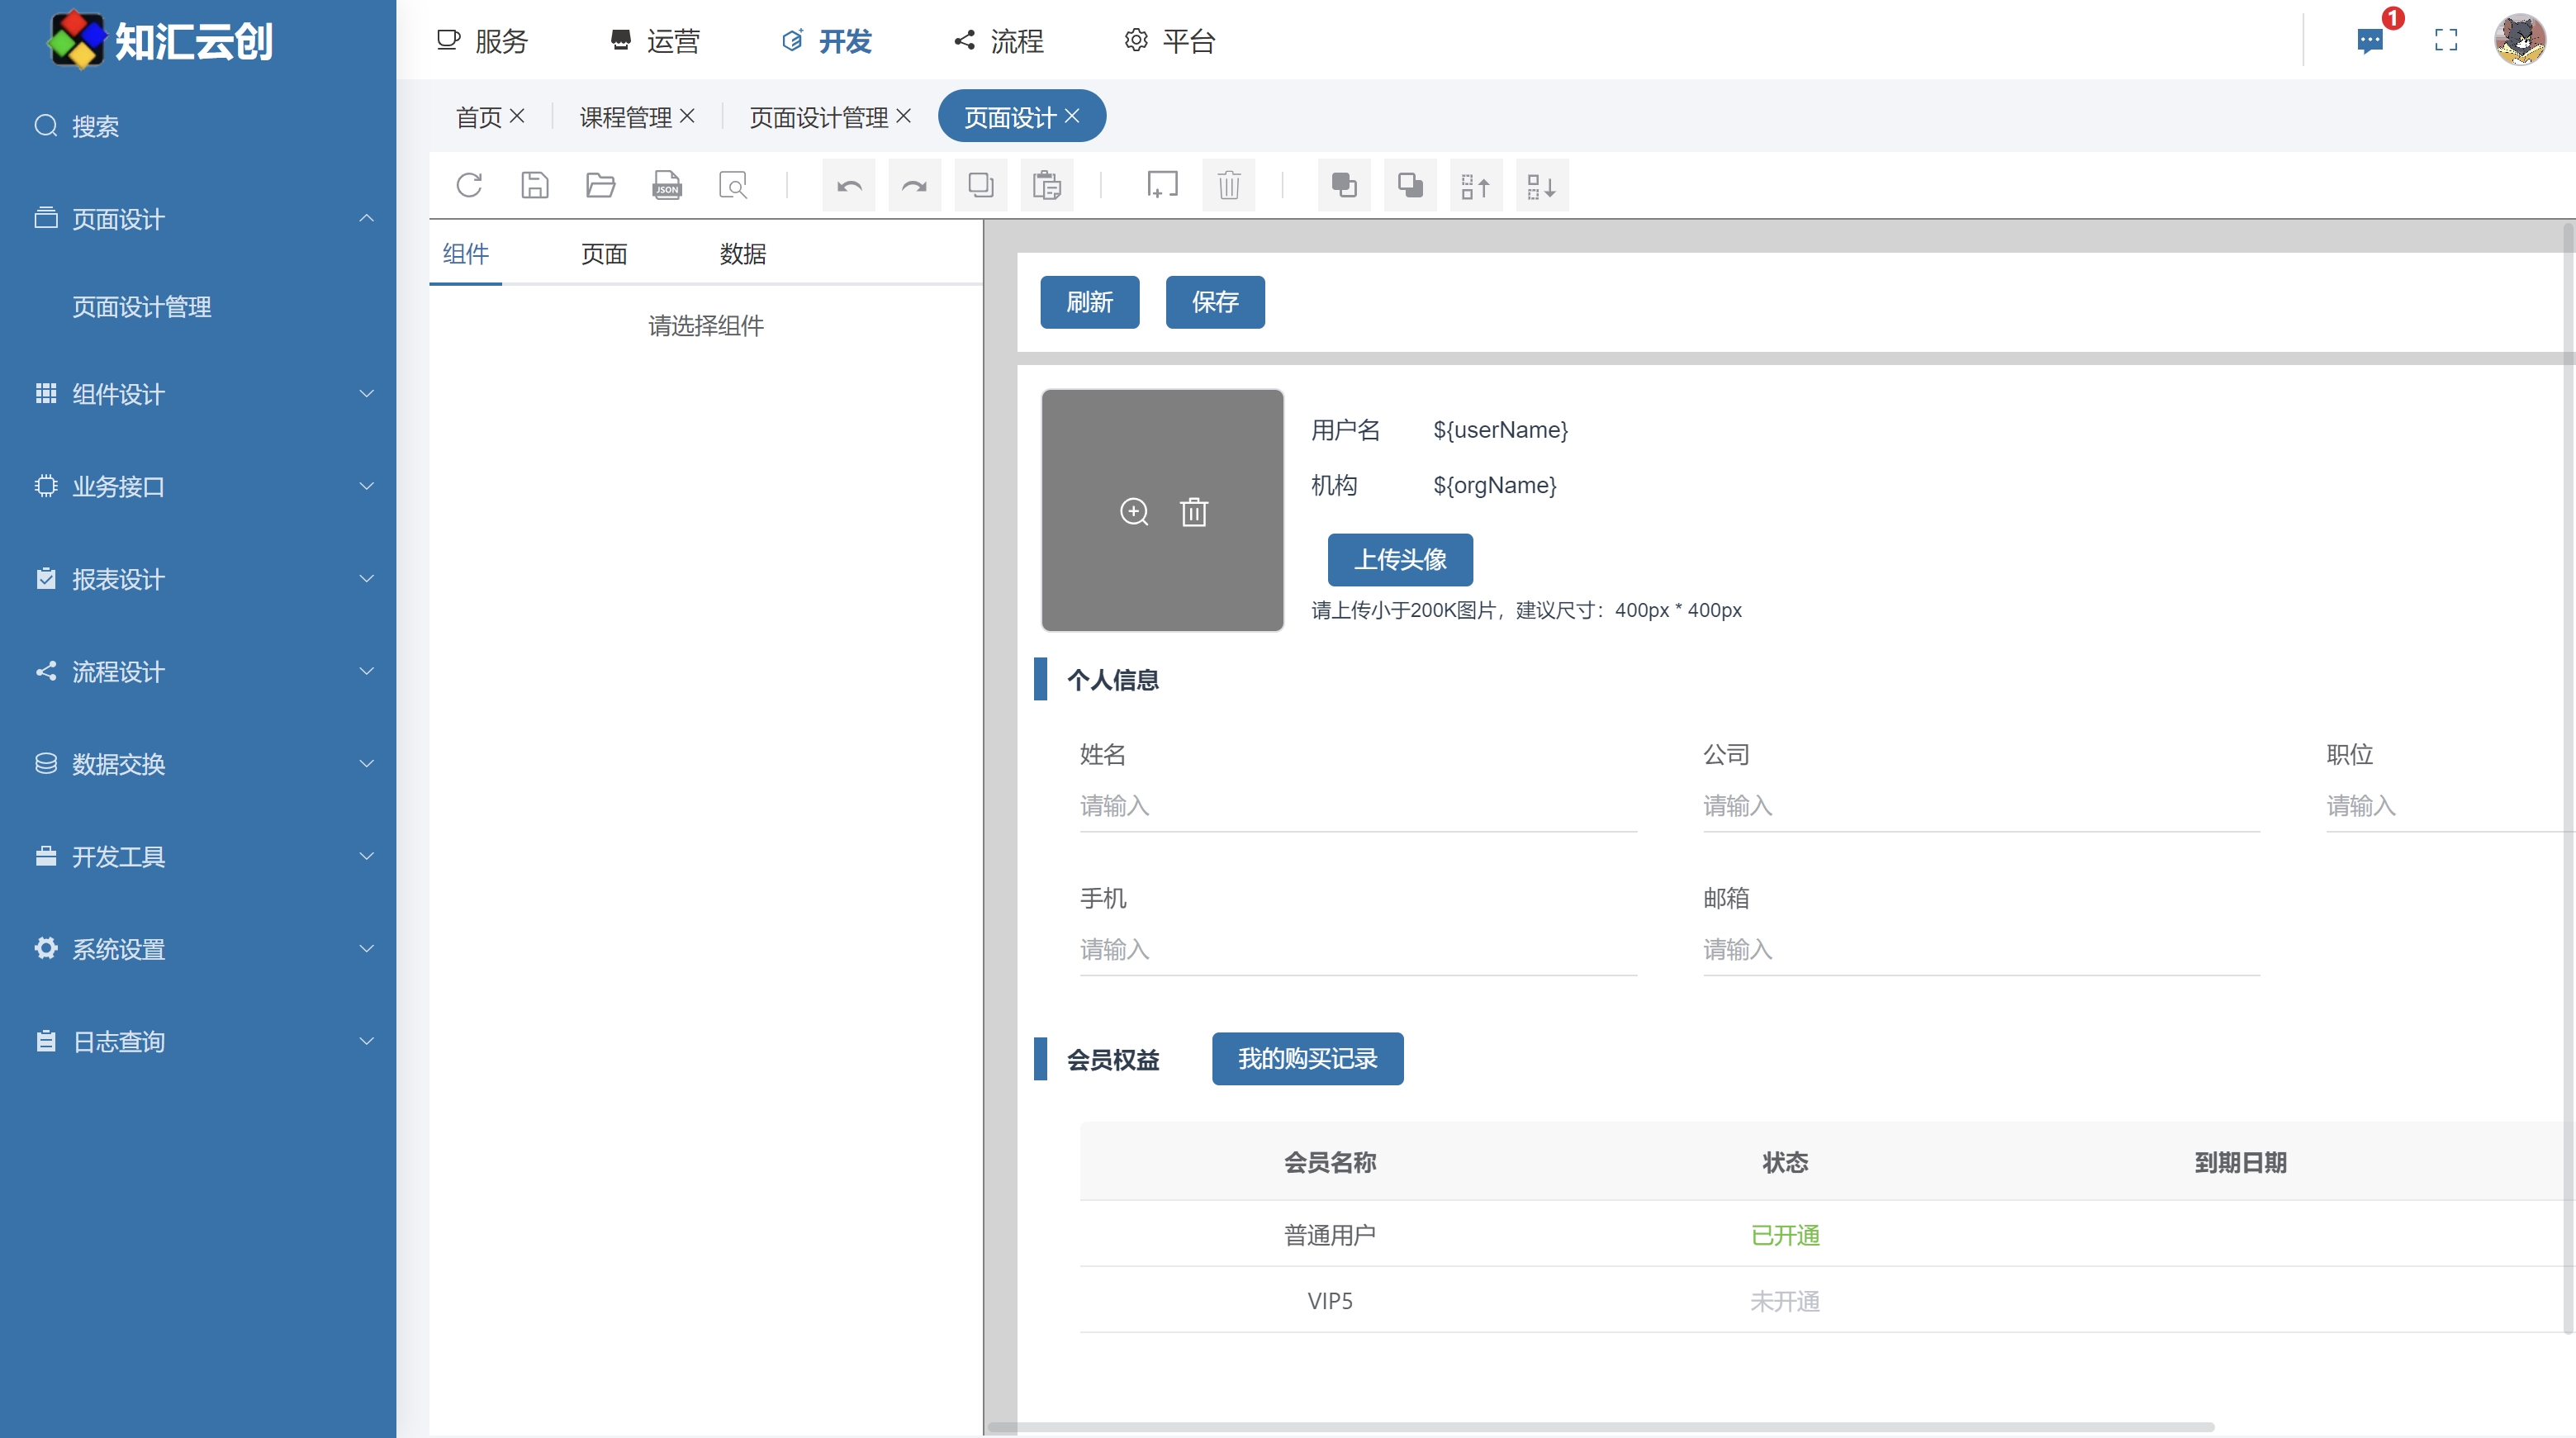The width and height of the screenshot is (2576, 1438).
Task: Open the message notification icon
Action: pos(2370,40)
